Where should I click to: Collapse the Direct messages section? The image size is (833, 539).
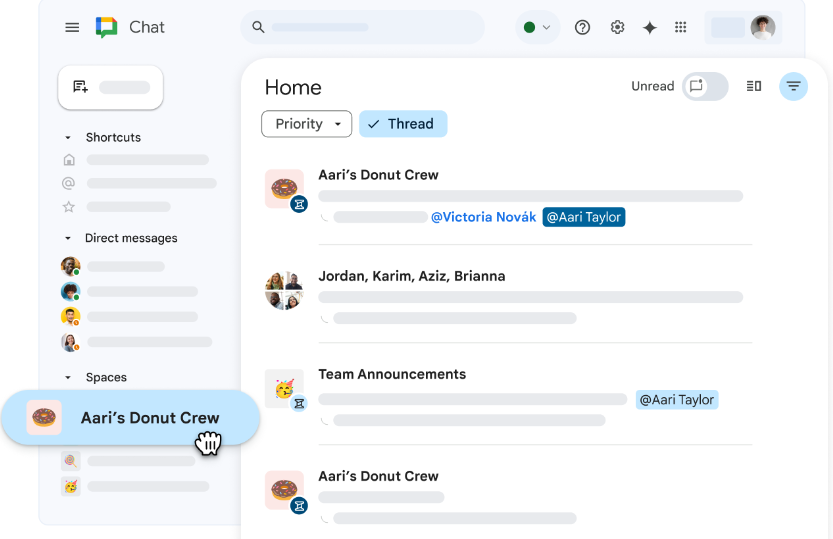(x=67, y=238)
